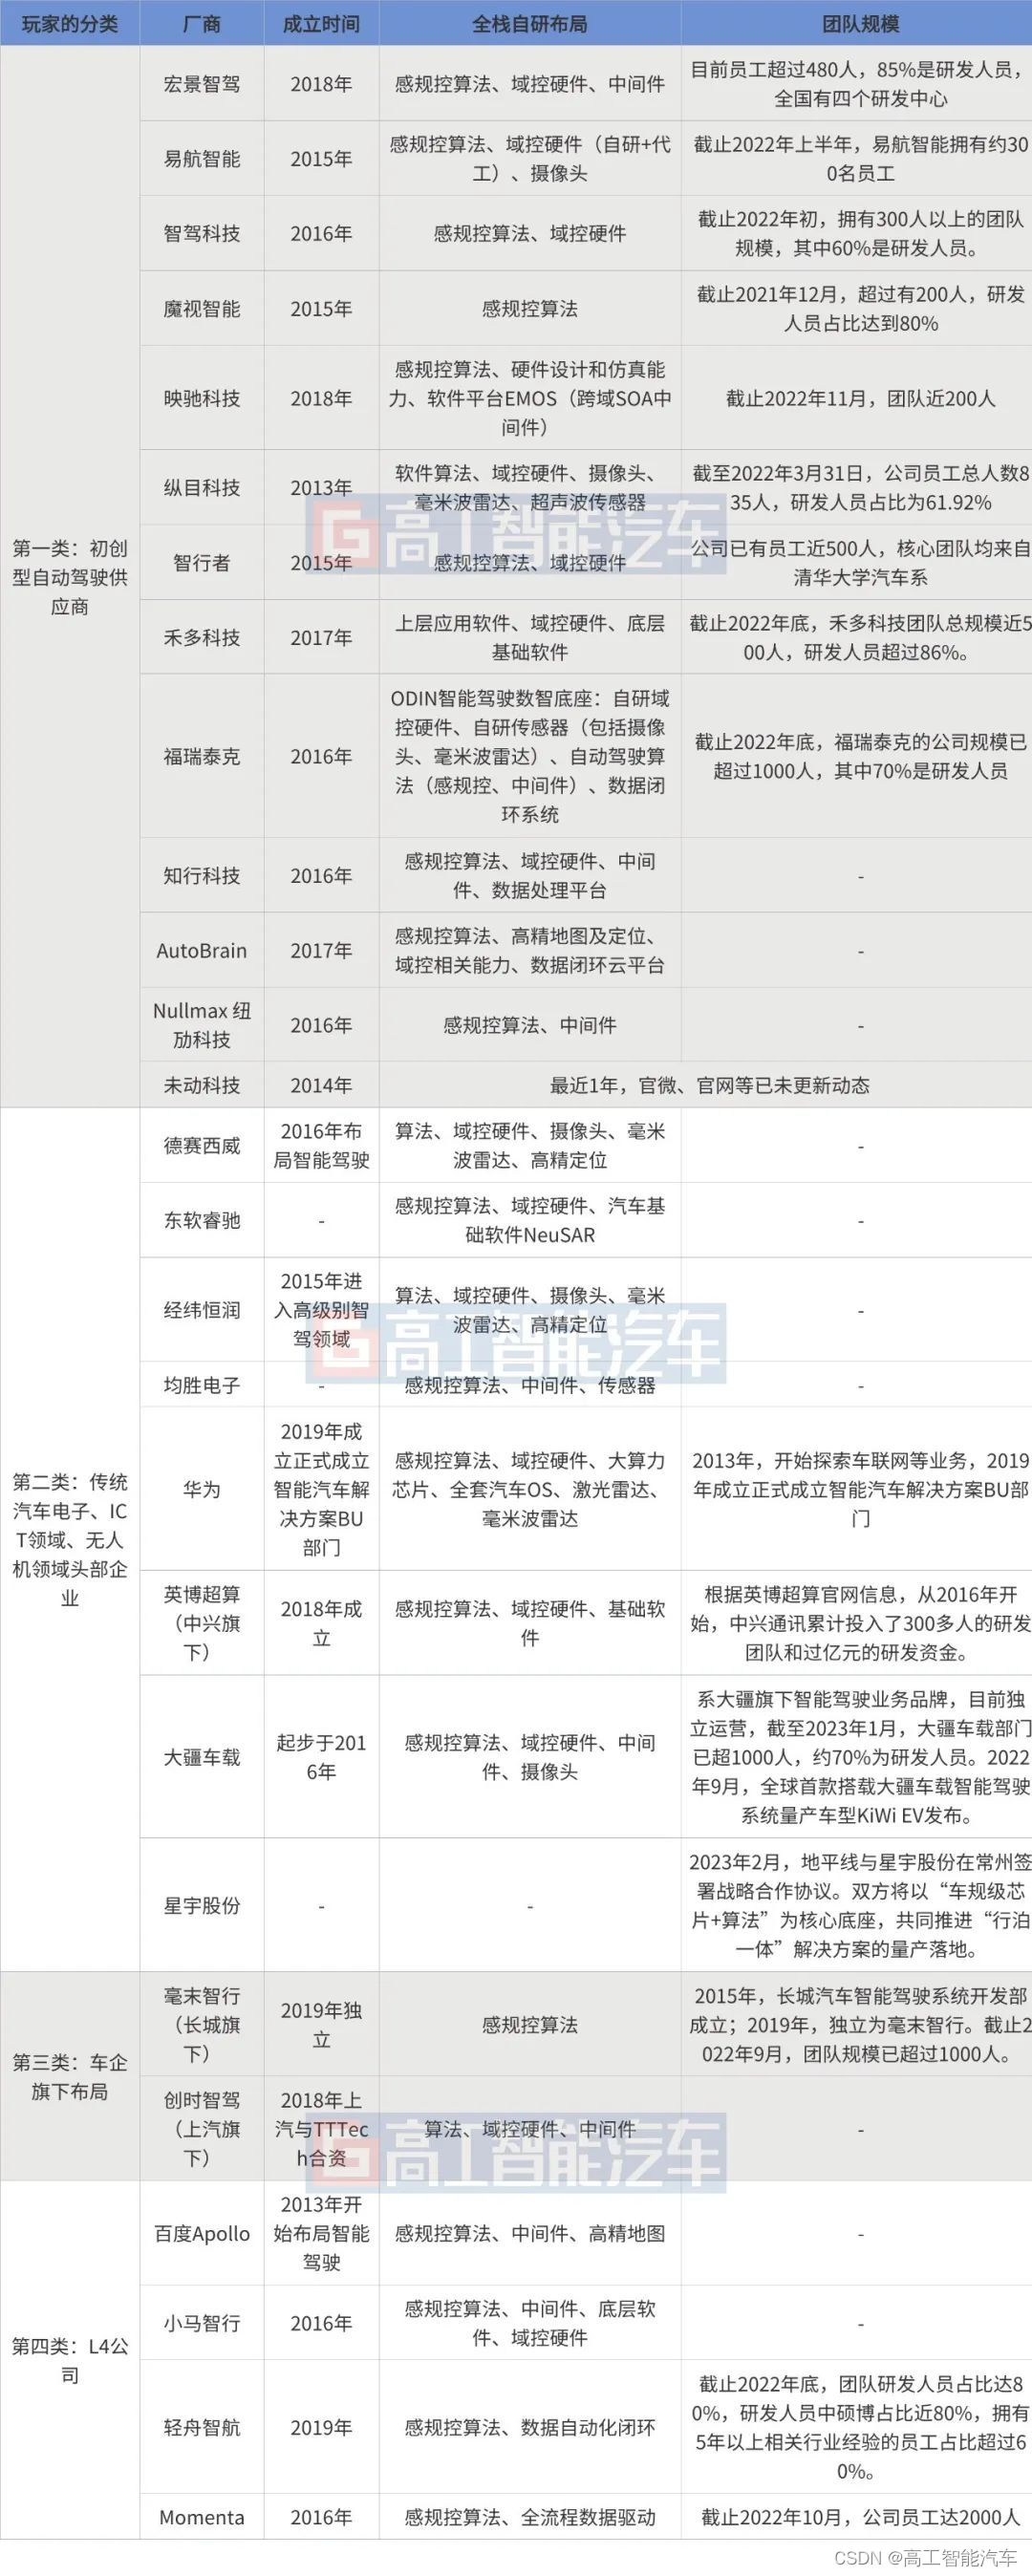This screenshot has height=2576, width=1032.
Task: Select the 映驰科技 vendor cell
Action: point(202,398)
